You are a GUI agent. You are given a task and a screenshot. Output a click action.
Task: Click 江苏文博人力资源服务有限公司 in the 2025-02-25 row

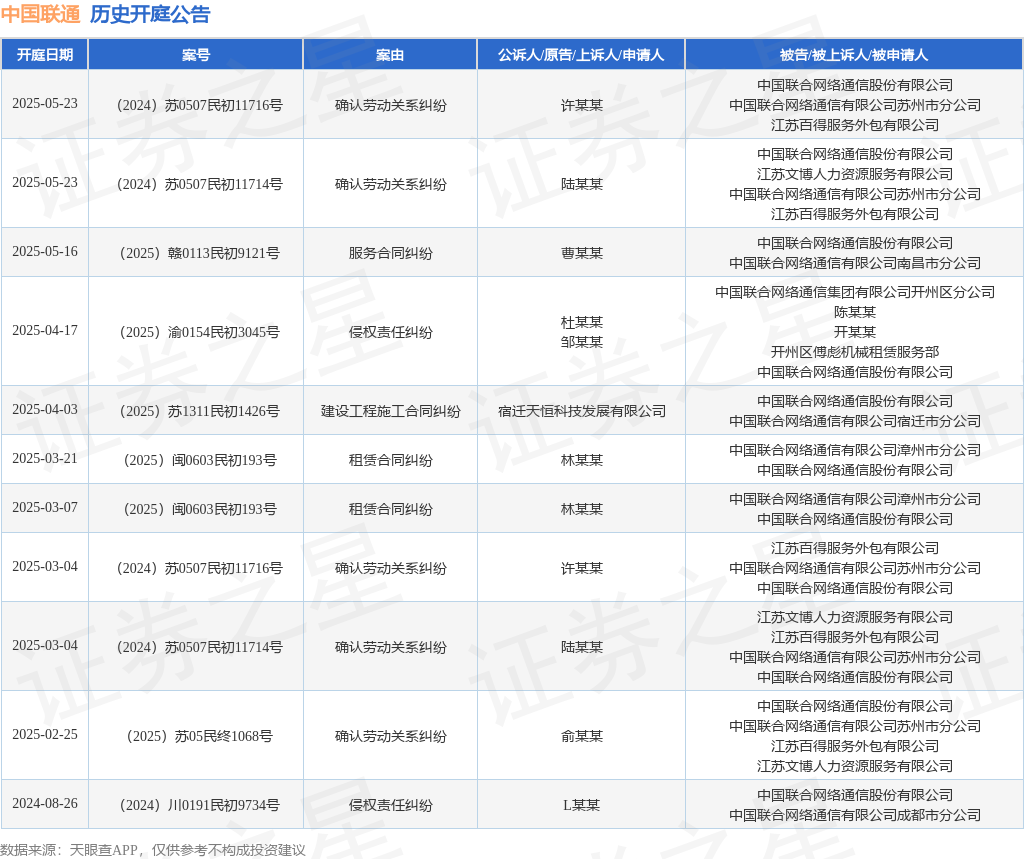tap(855, 766)
